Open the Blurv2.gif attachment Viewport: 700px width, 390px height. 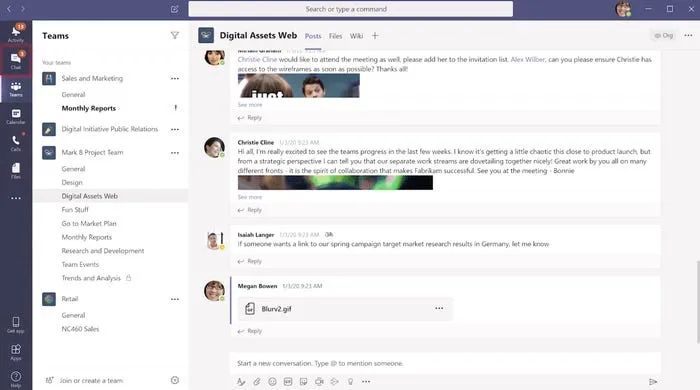point(346,308)
